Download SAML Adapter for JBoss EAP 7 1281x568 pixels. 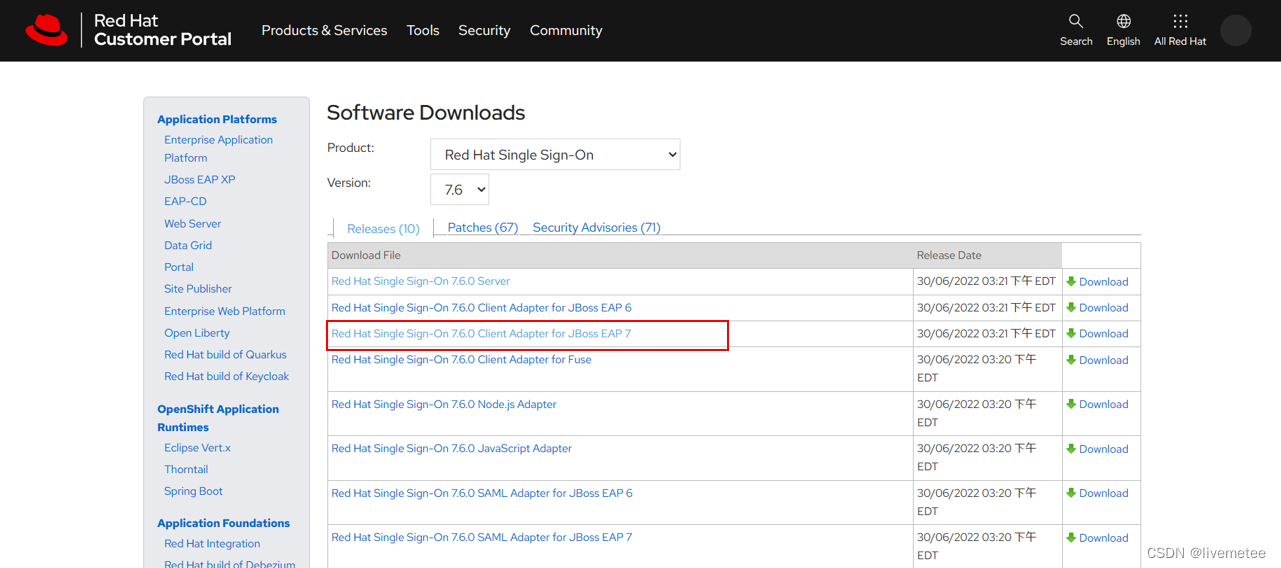(x=1103, y=538)
